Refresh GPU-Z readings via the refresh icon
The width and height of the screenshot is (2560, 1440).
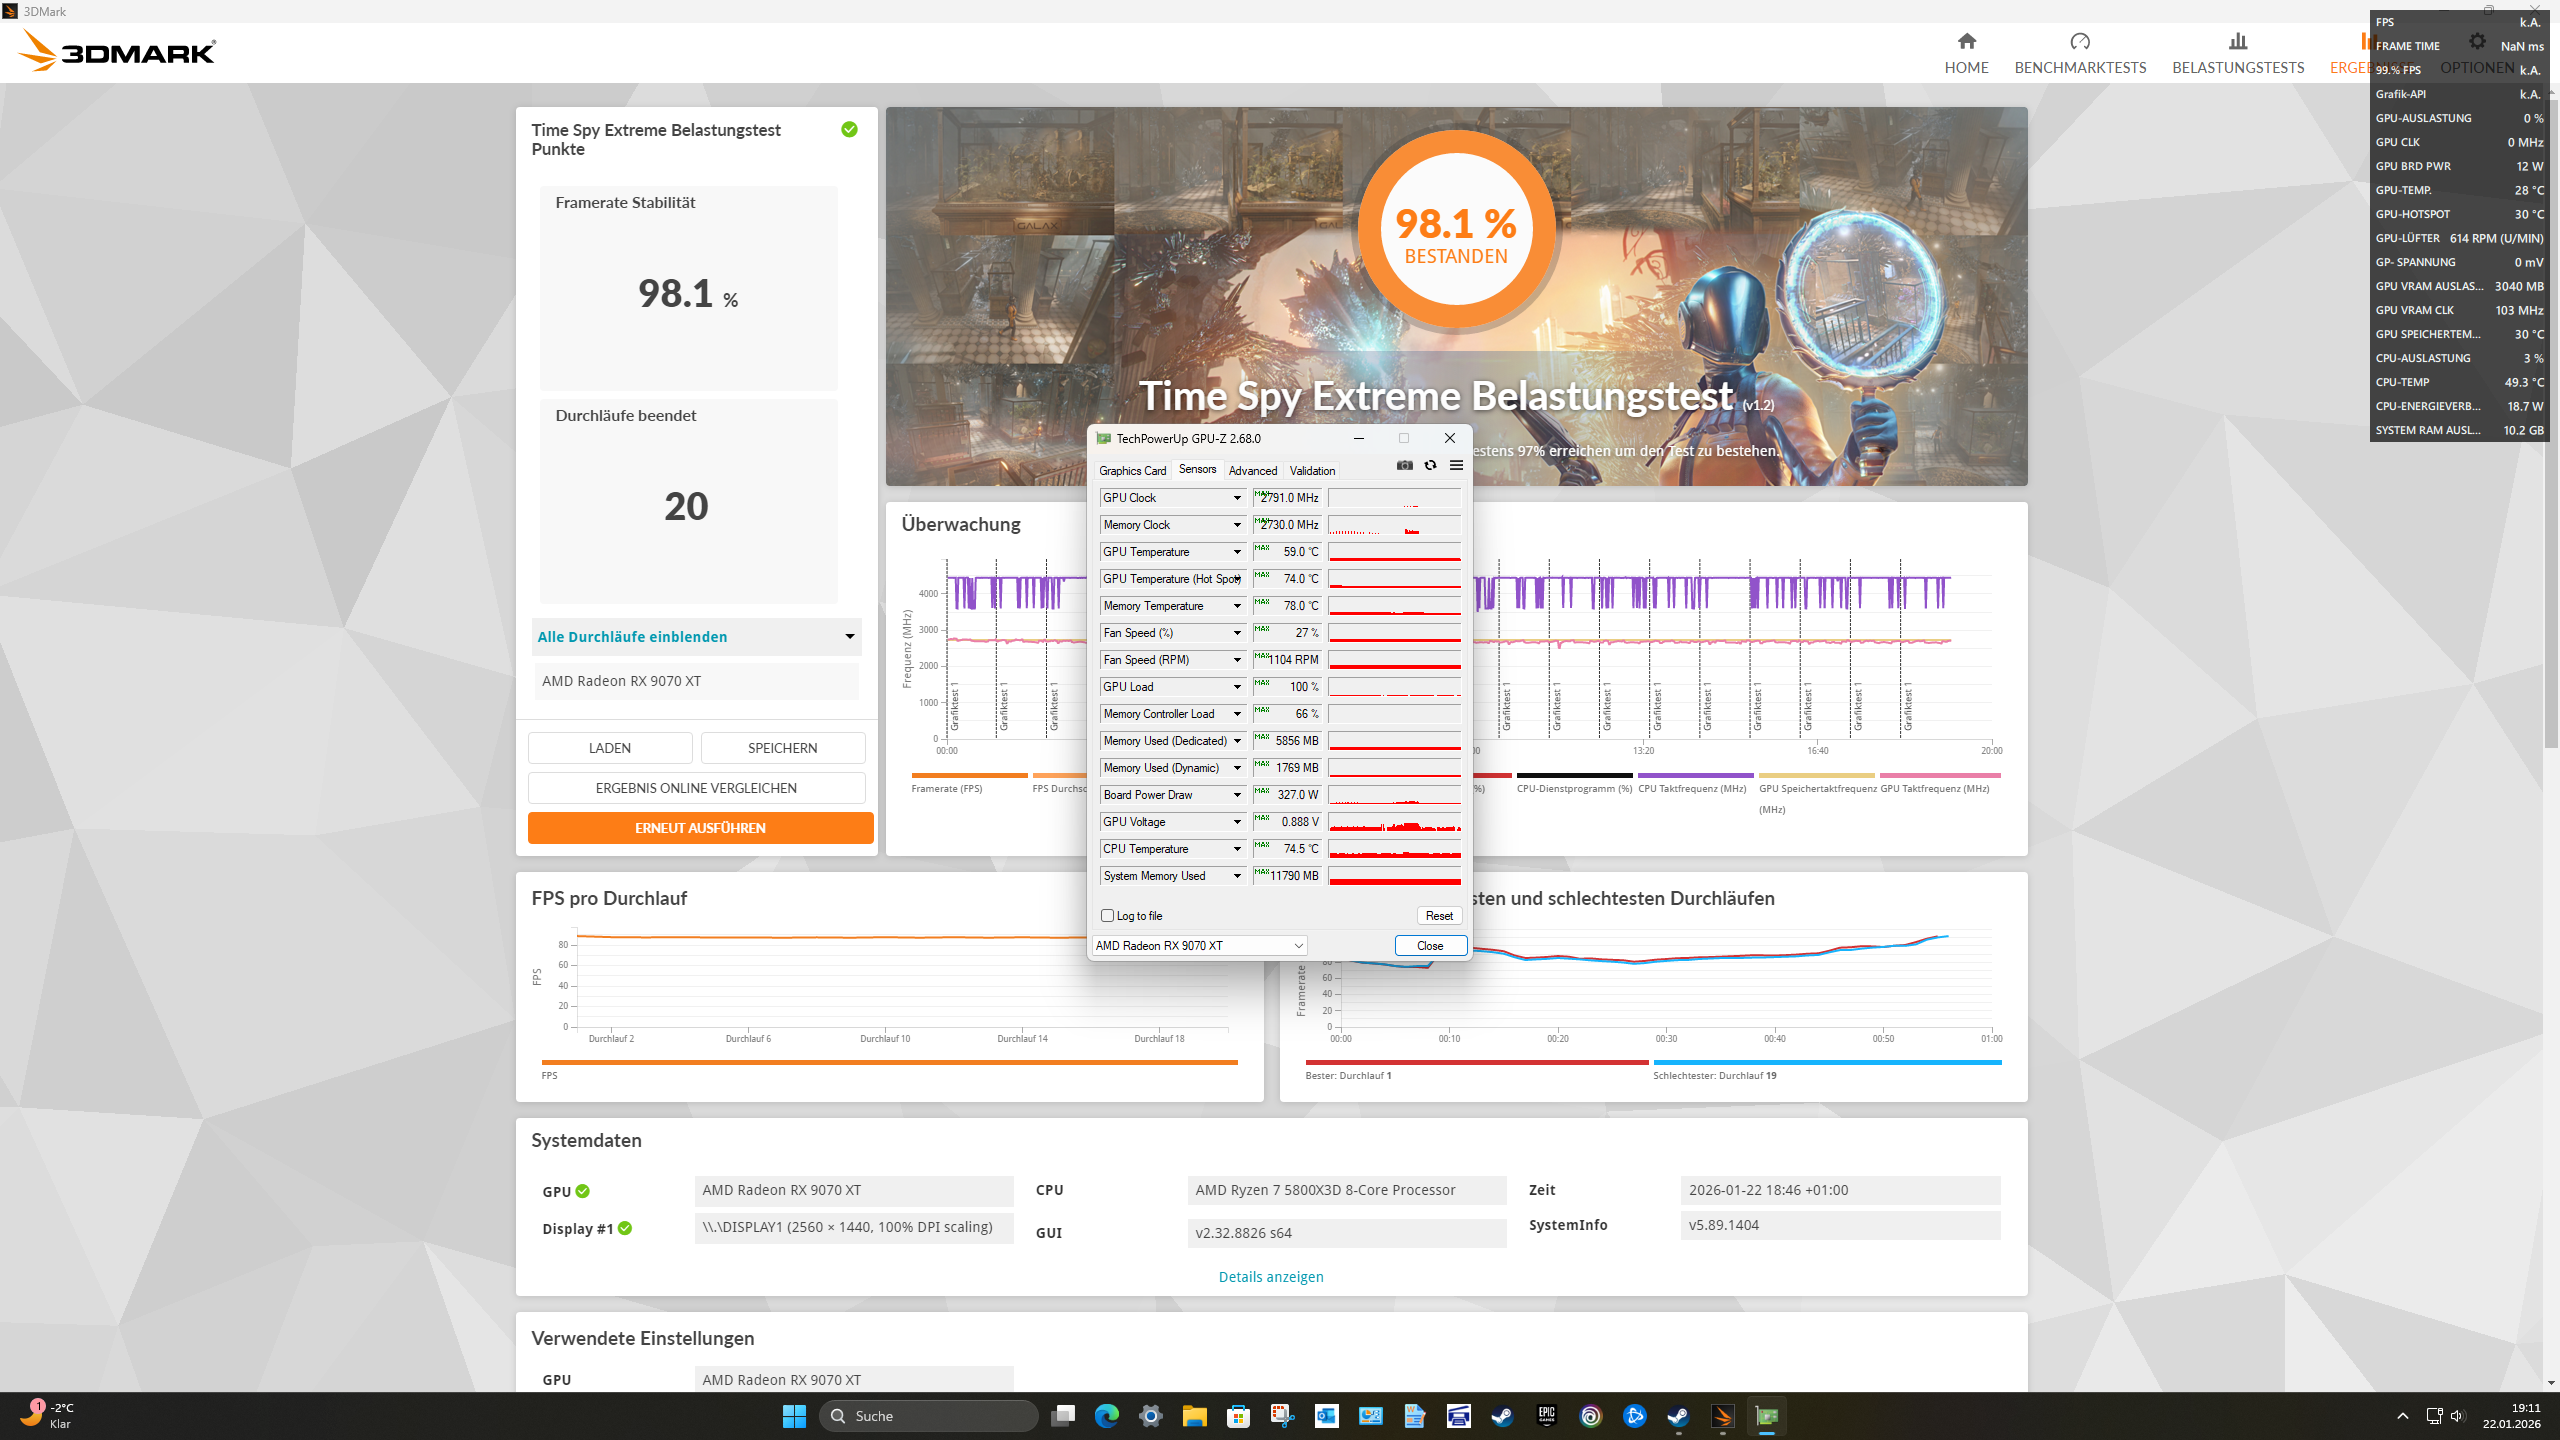click(1430, 465)
